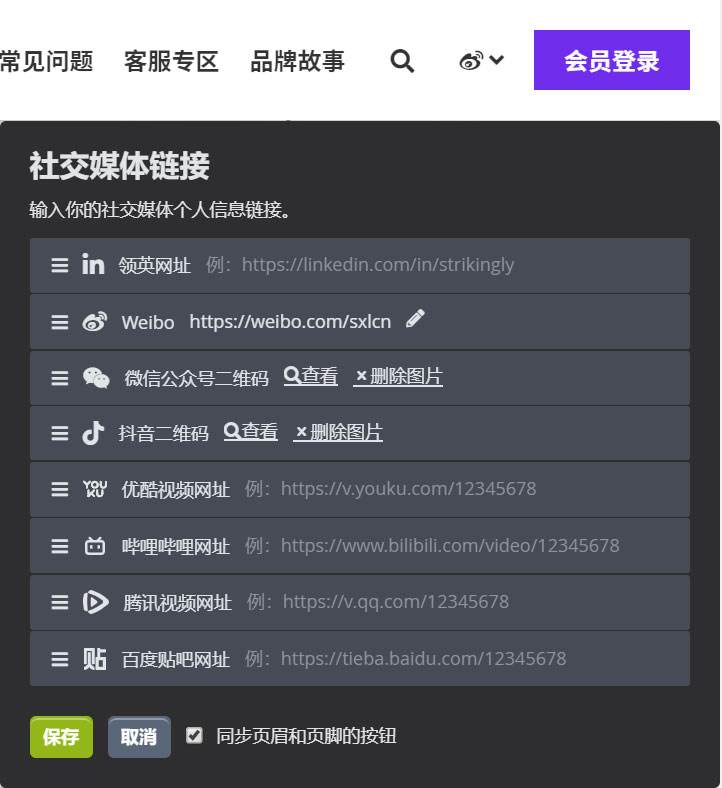Click the Weibo logo in the Weibo row
722x788 pixels.
pyautogui.click(x=94, y=322)
